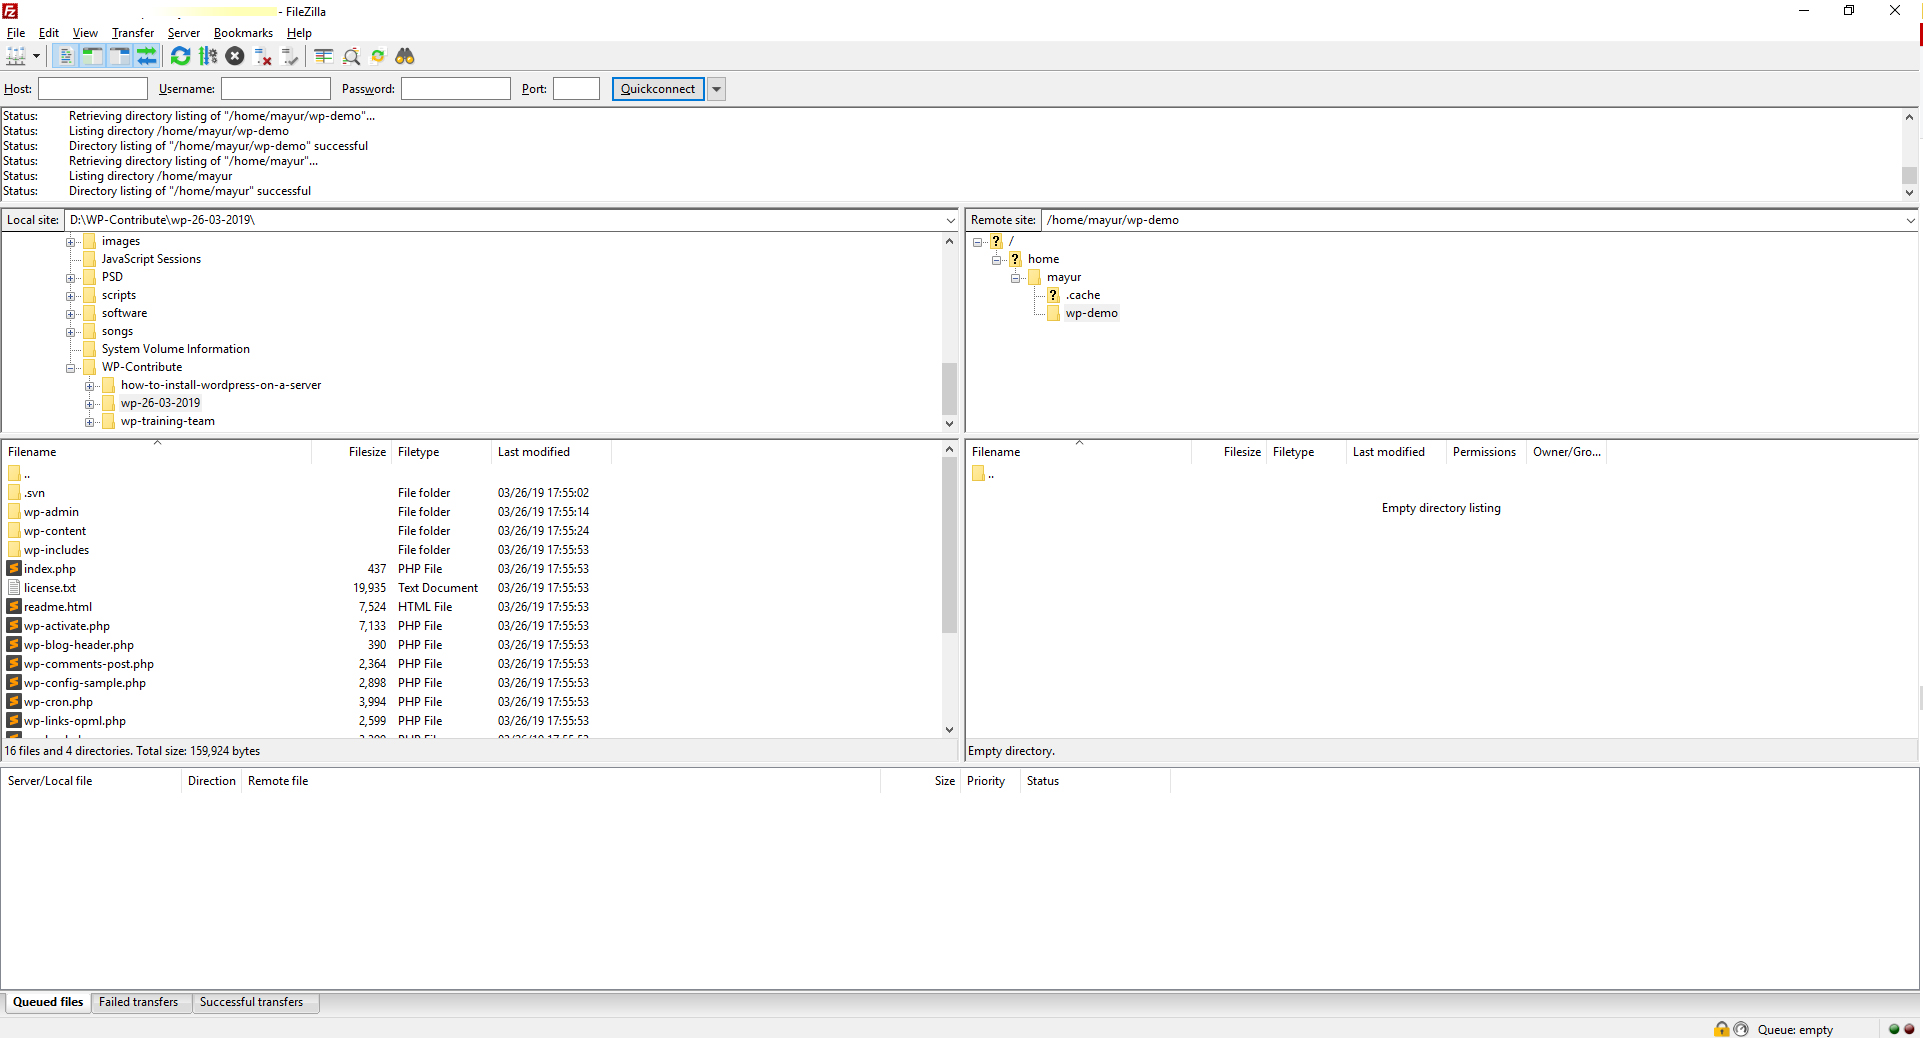Open the Quickconnect history dropdown
Viewport: 1923px width, 1038px height.
coord(717,89)
